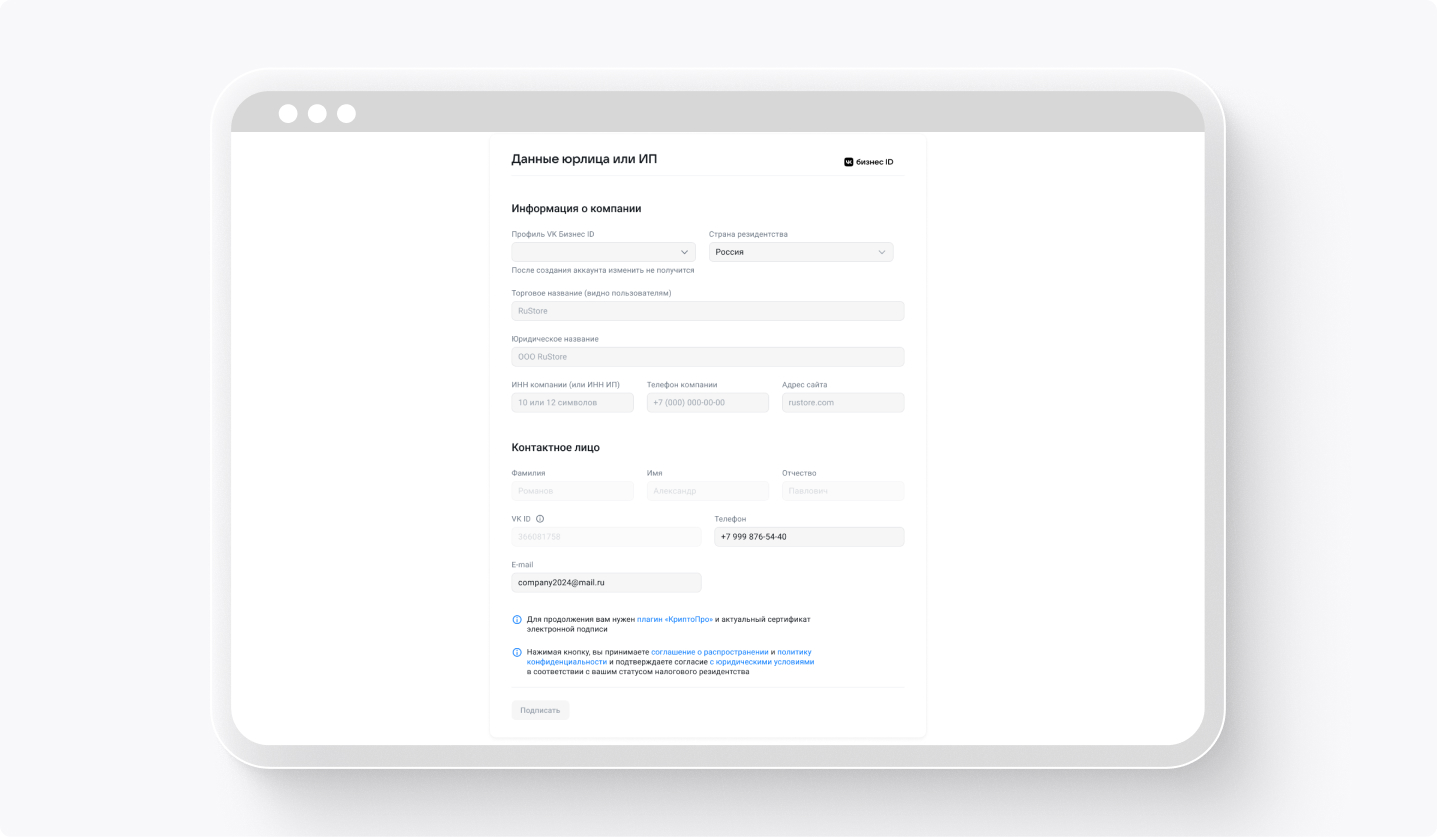Viewport: 1437px width, 837px height.
Task: Click the Телефон field with +7 999 876-54-40
Action: pos(808,537)
